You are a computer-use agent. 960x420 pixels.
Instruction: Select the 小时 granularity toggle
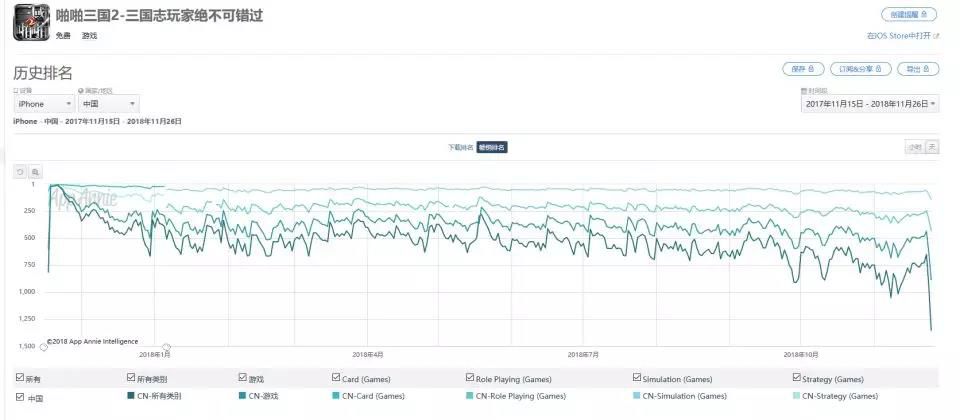(915, 148)
